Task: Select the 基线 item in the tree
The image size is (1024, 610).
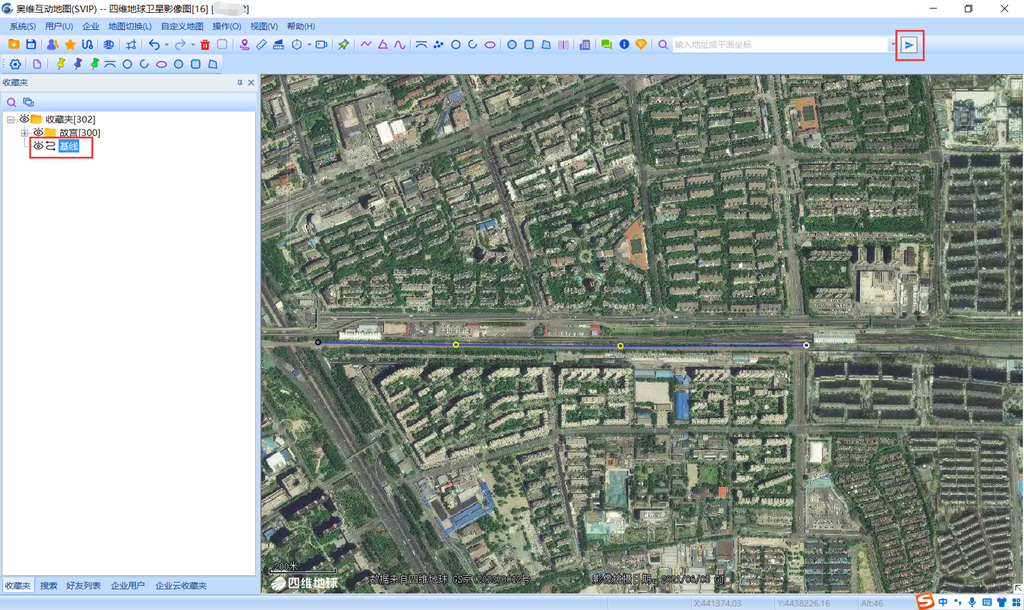Action: [68, 147]
